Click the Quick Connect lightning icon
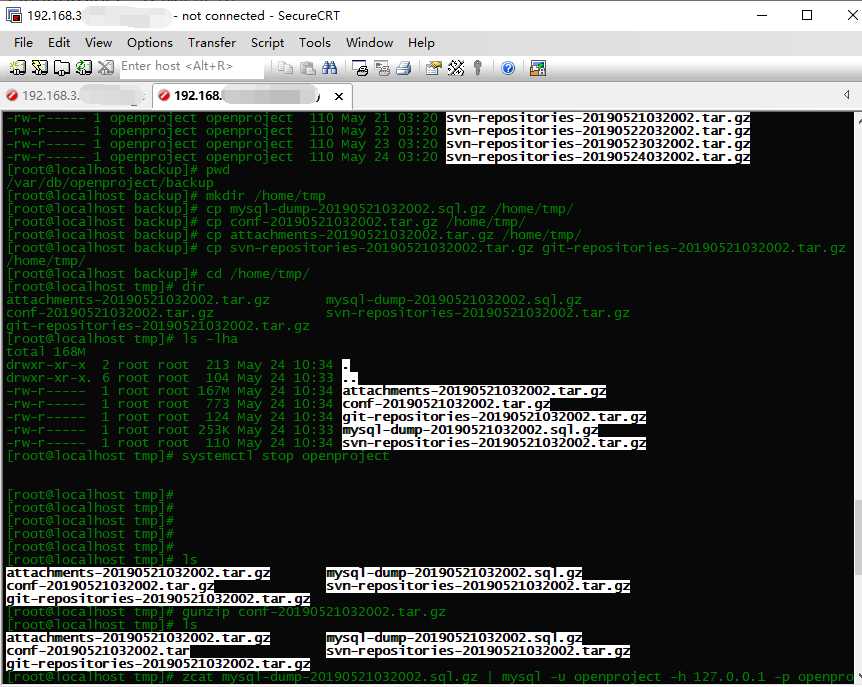 click(x=40, y=68)
